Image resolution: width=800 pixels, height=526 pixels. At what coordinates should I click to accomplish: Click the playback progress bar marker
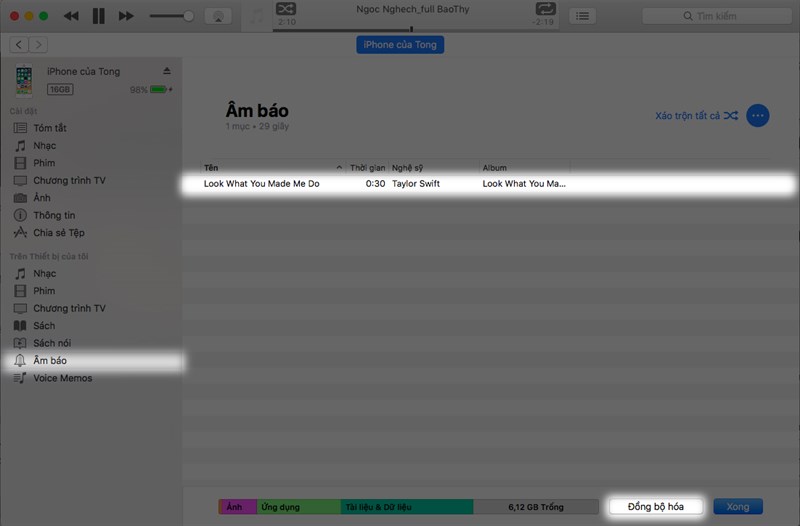pos(411,29)
